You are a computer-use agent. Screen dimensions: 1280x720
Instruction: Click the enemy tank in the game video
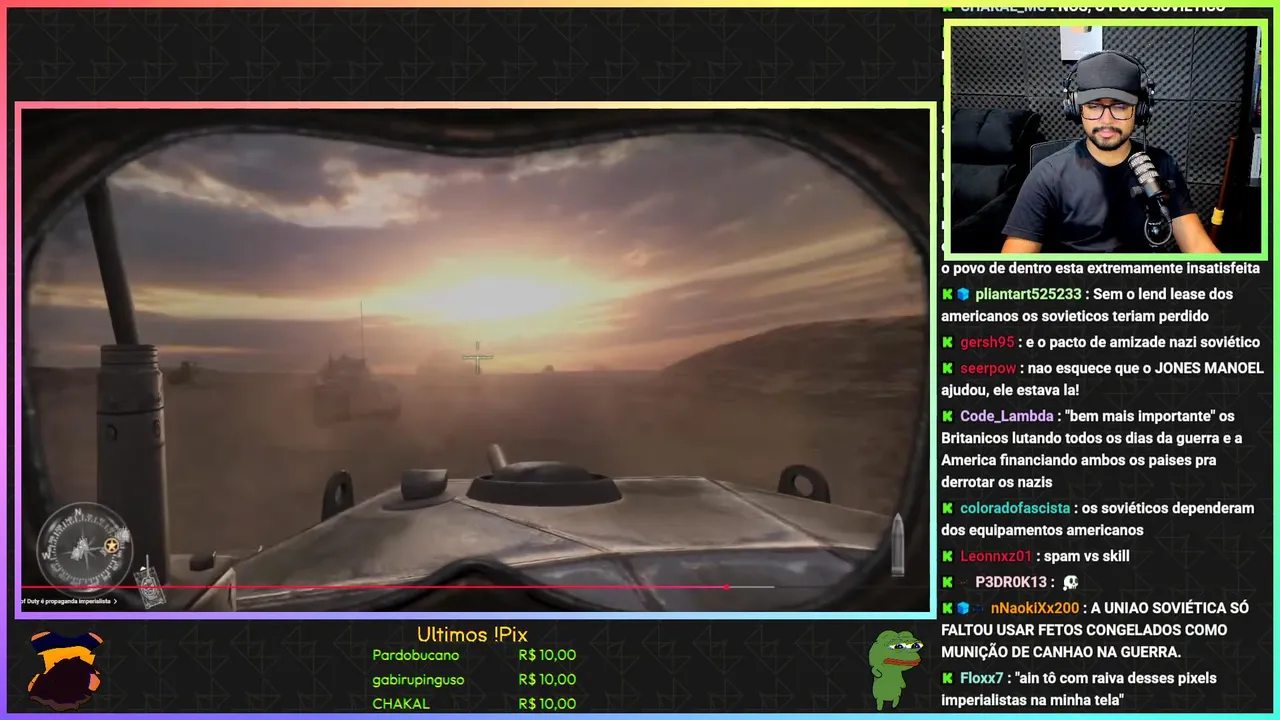[x=356, y=388]
